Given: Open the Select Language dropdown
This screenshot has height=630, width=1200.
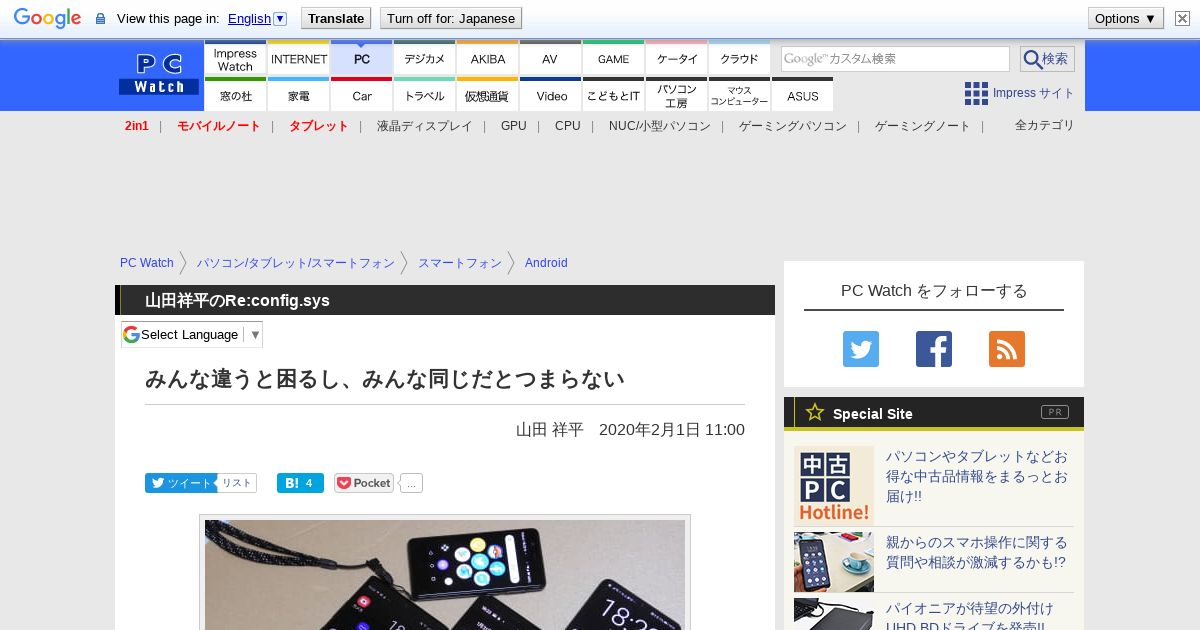Looking at the screenshot, I should (x=192, y=335).
